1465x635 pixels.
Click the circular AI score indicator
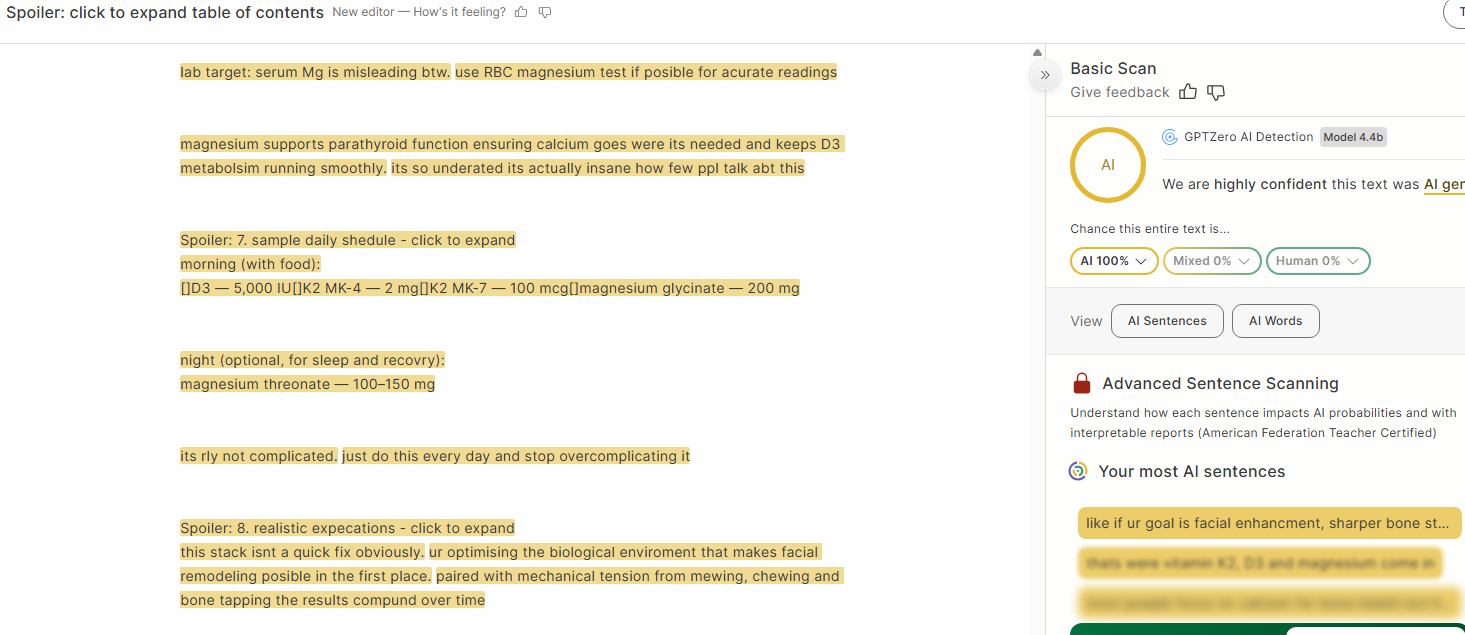tap(1108, 165)
